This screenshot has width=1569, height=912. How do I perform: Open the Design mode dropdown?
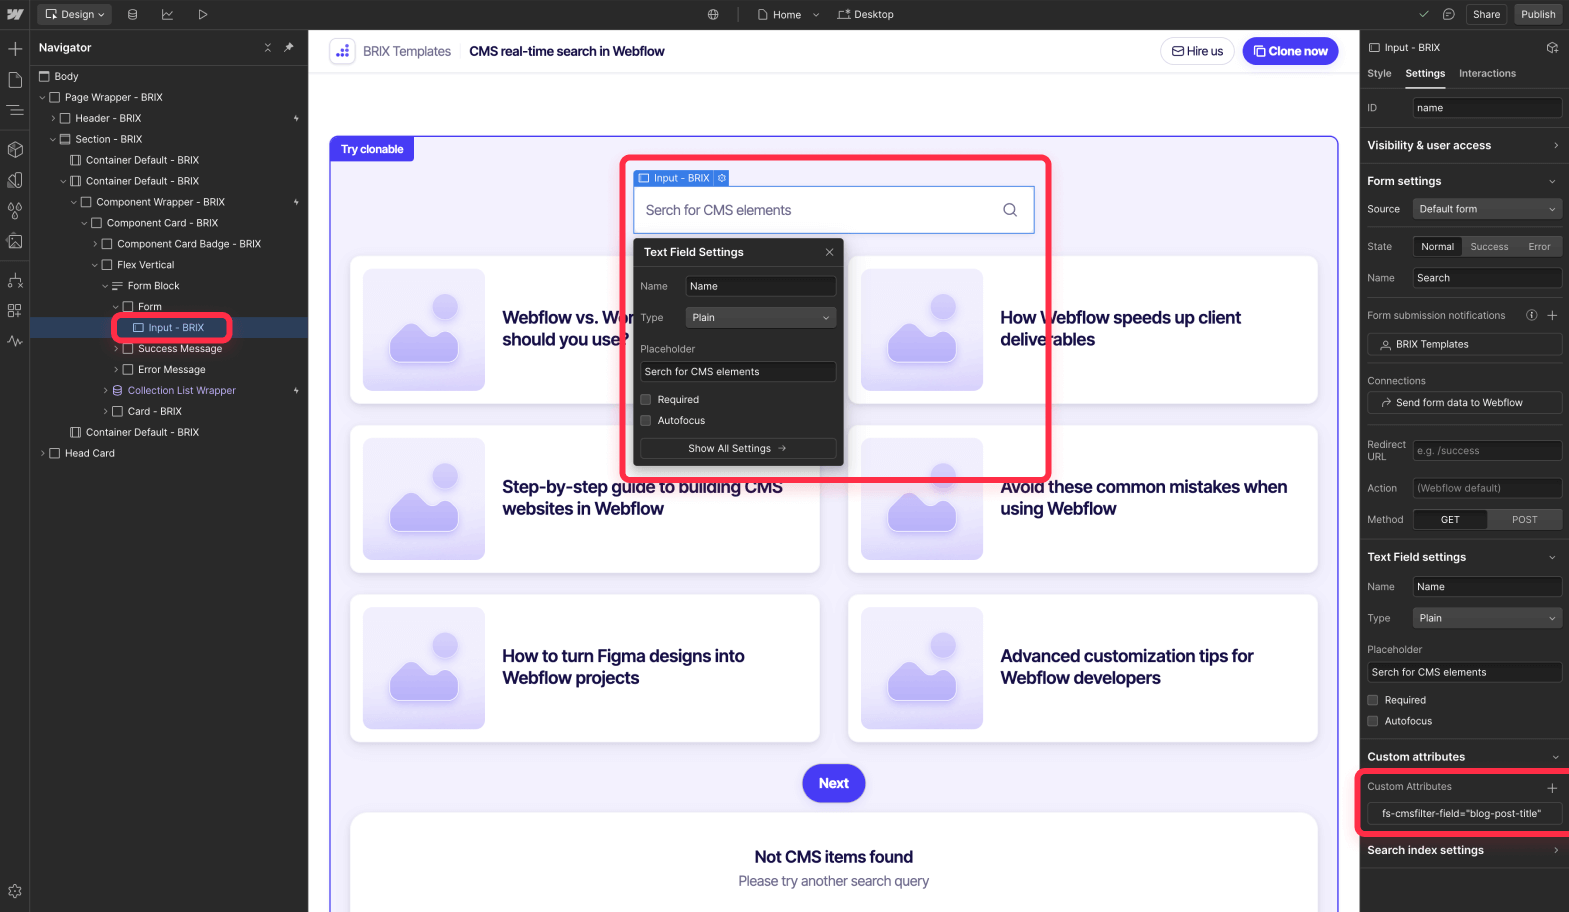click(x=75, y=14)
